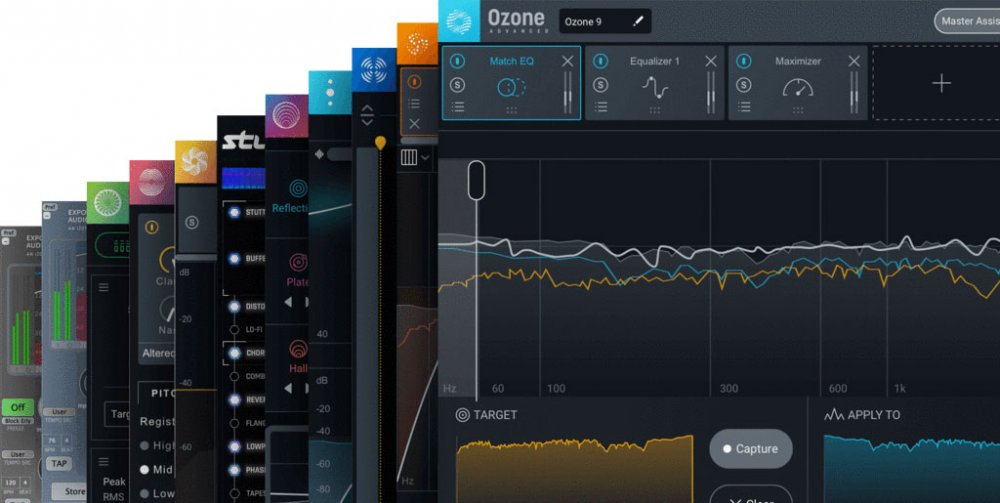Select the Plate reverb icon
This screenshot has height=503, width=1000.
298,262
